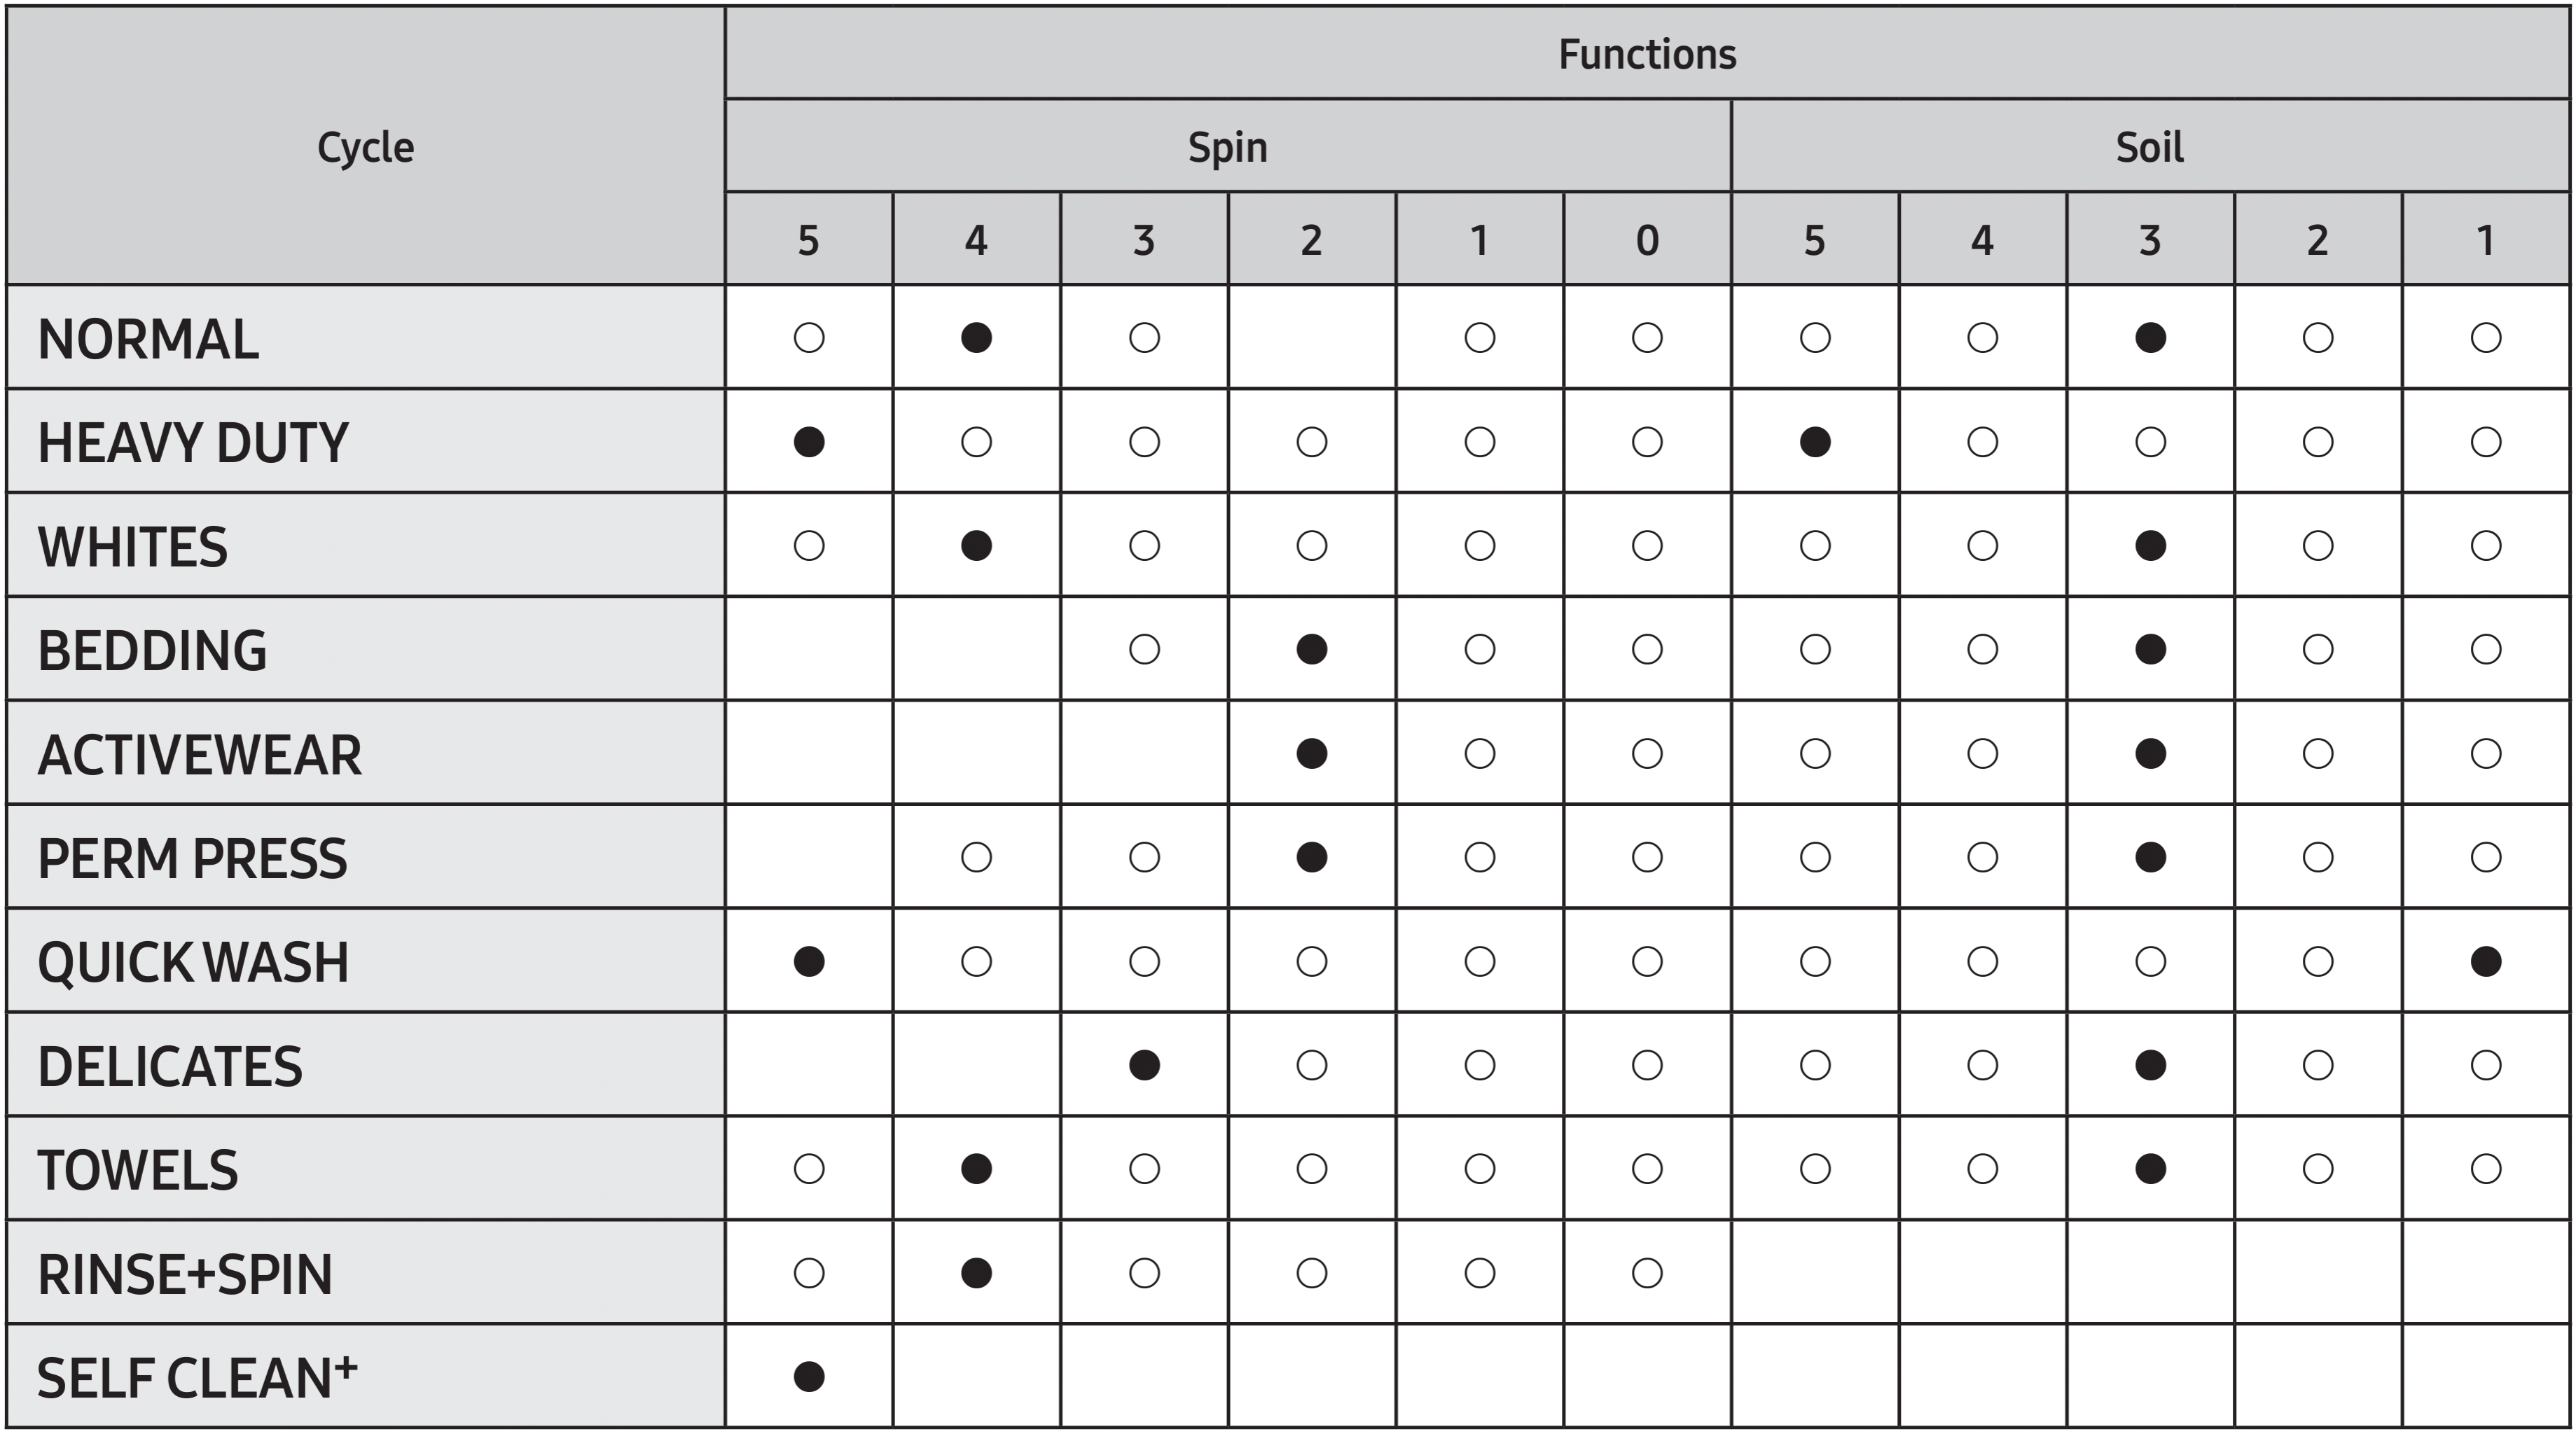Click the Spin column group header
This screenshot has height=1434, width=2576.
point(1227,147)
